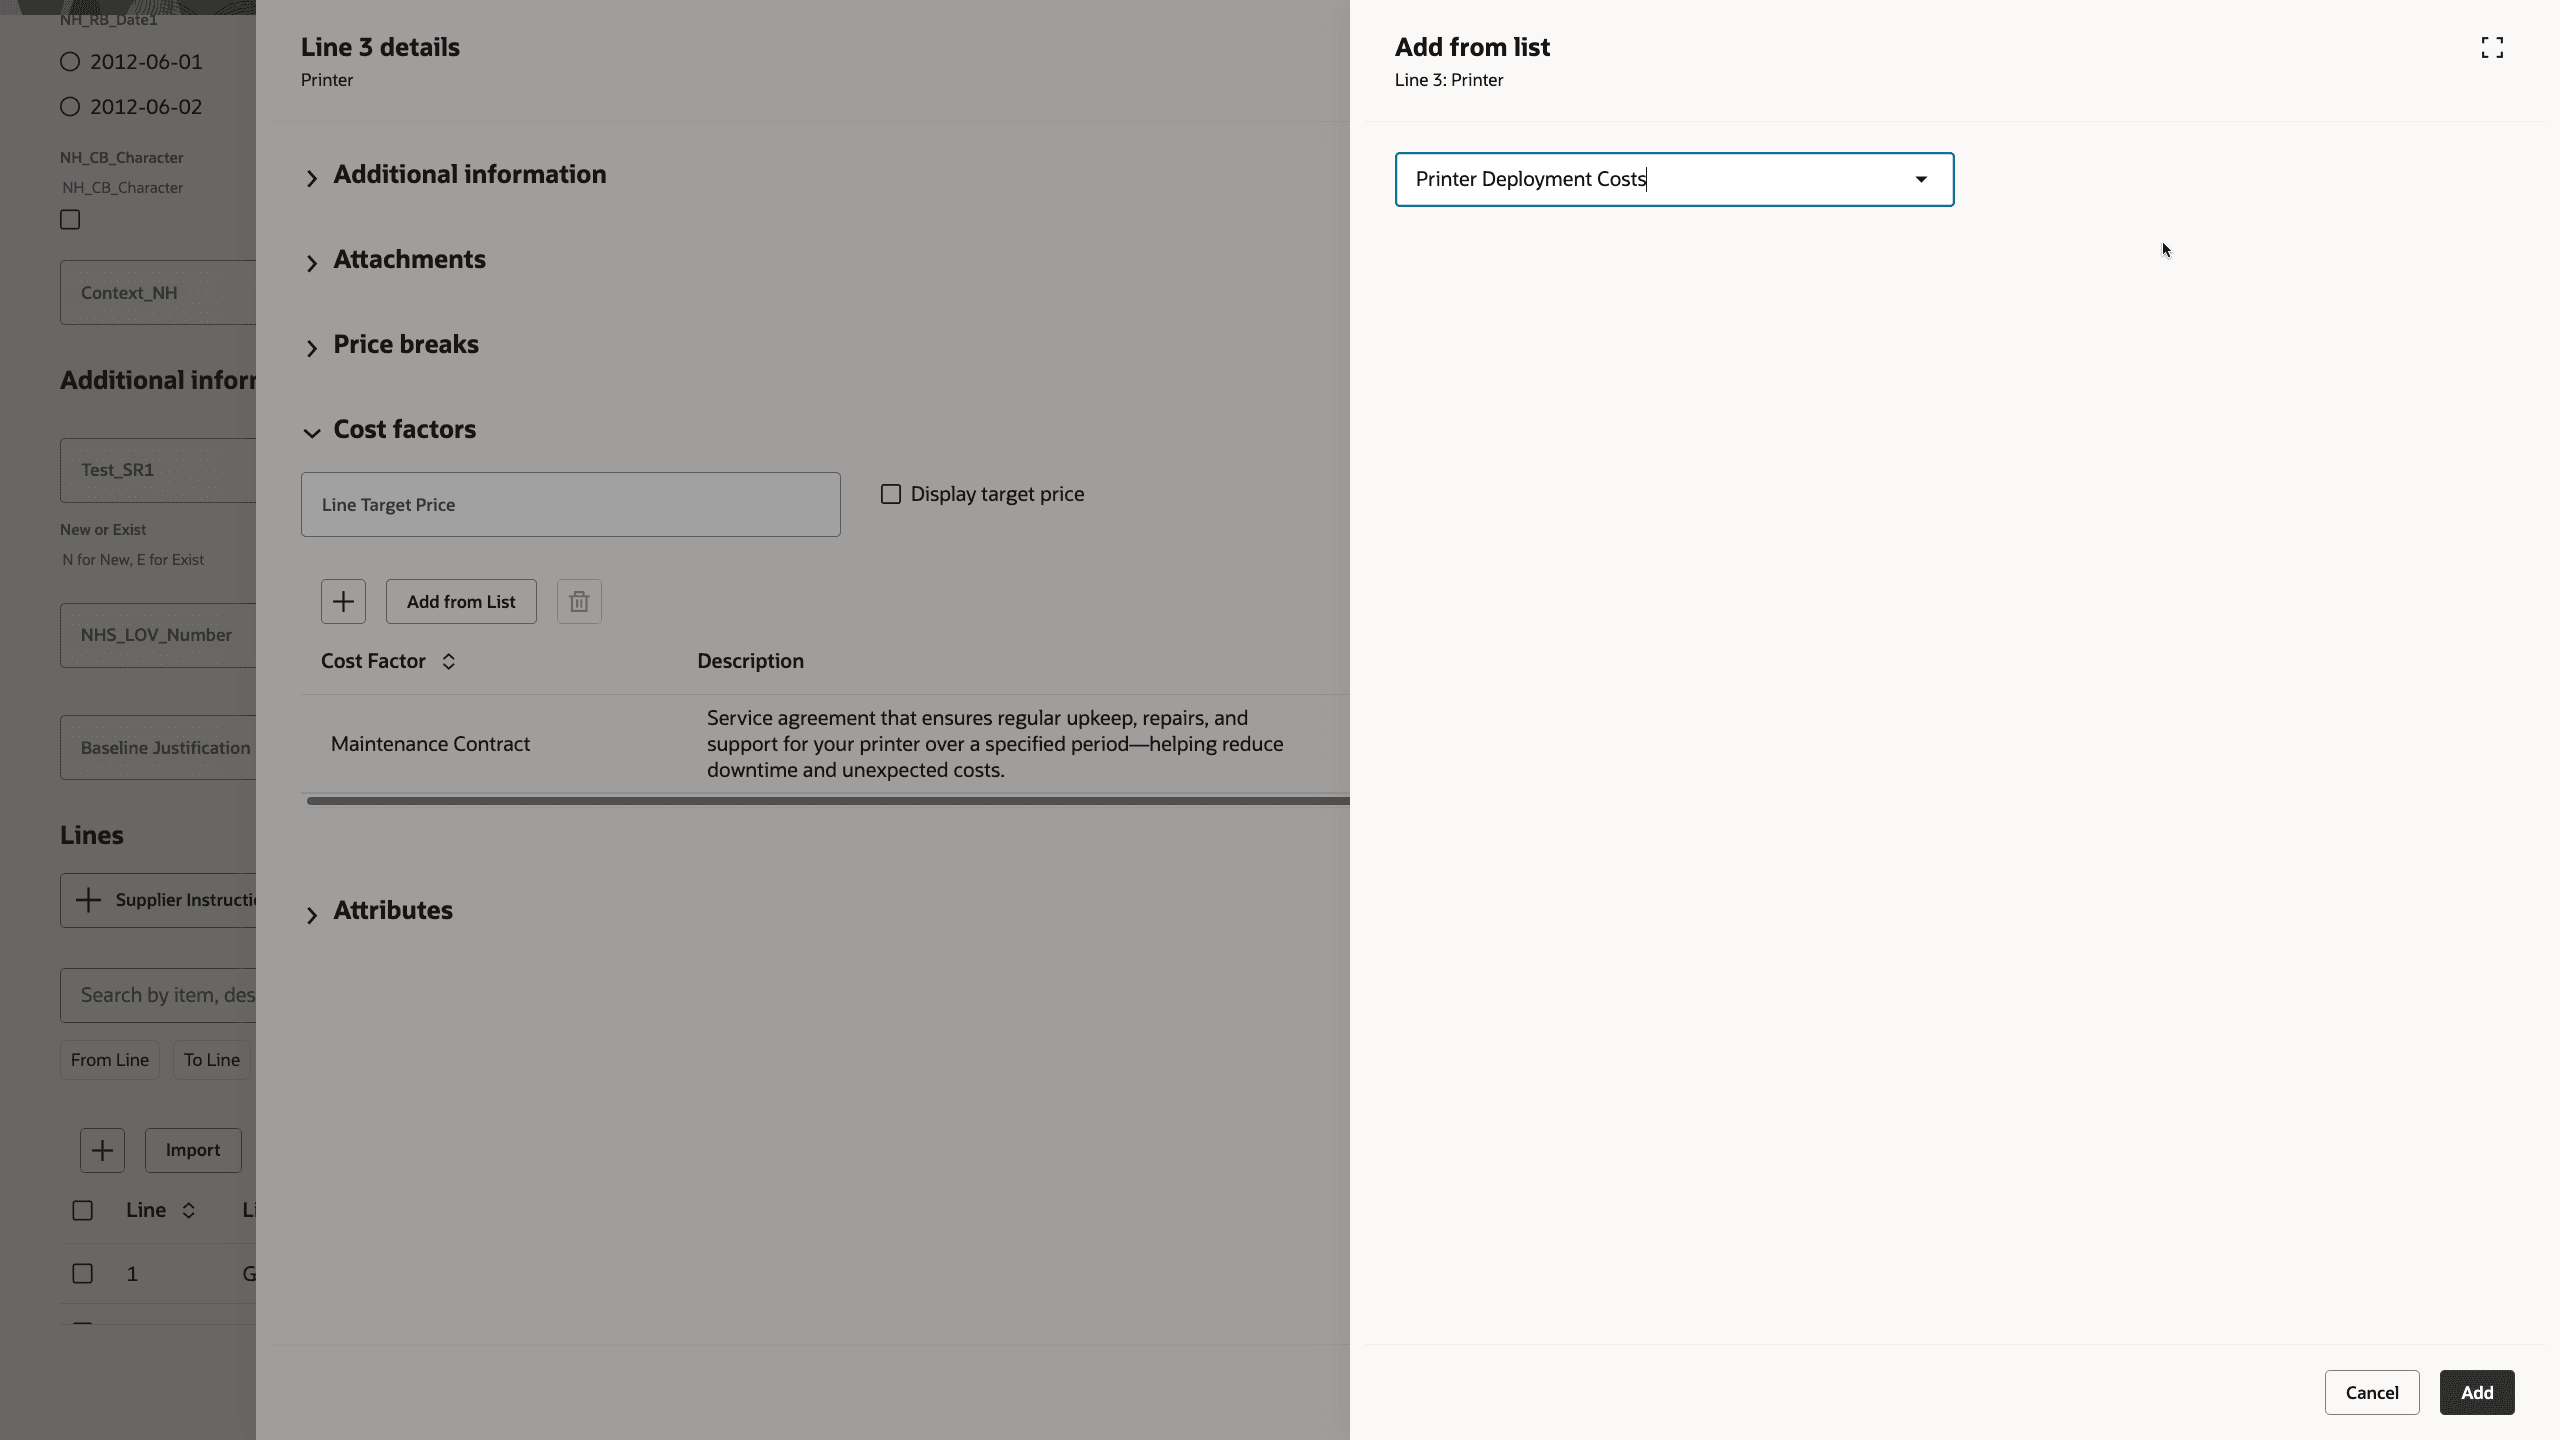Enable the Display target price checkbox
2560x1440 pixels.
890,493
